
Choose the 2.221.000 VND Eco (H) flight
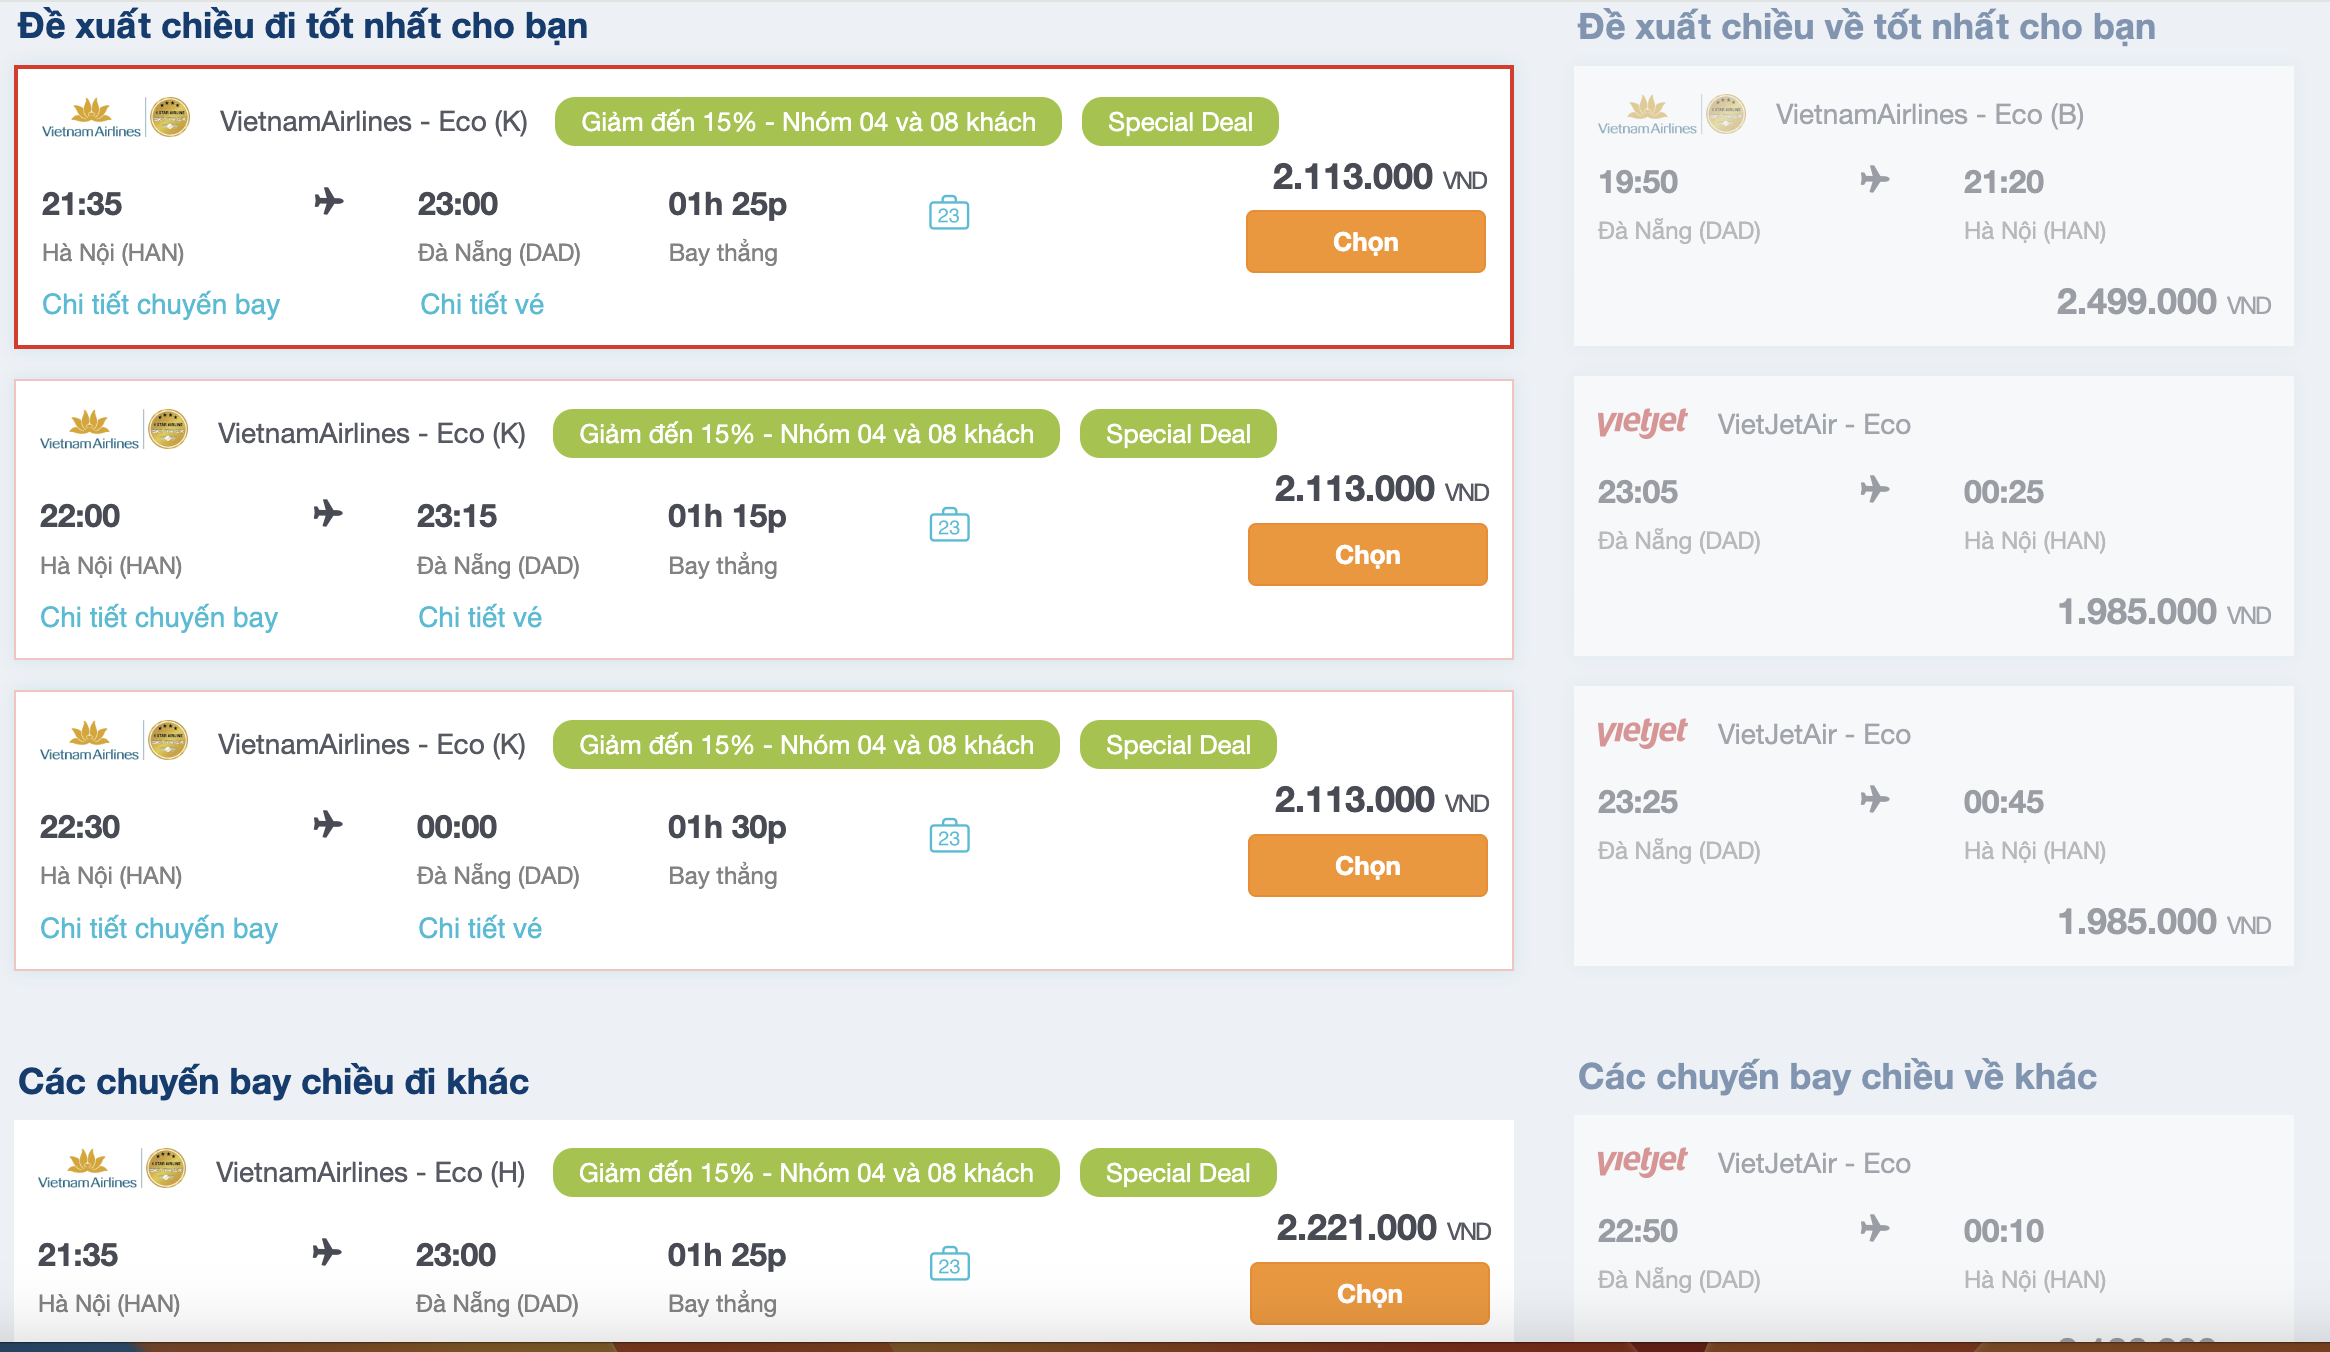[x=1368, y=1293]
